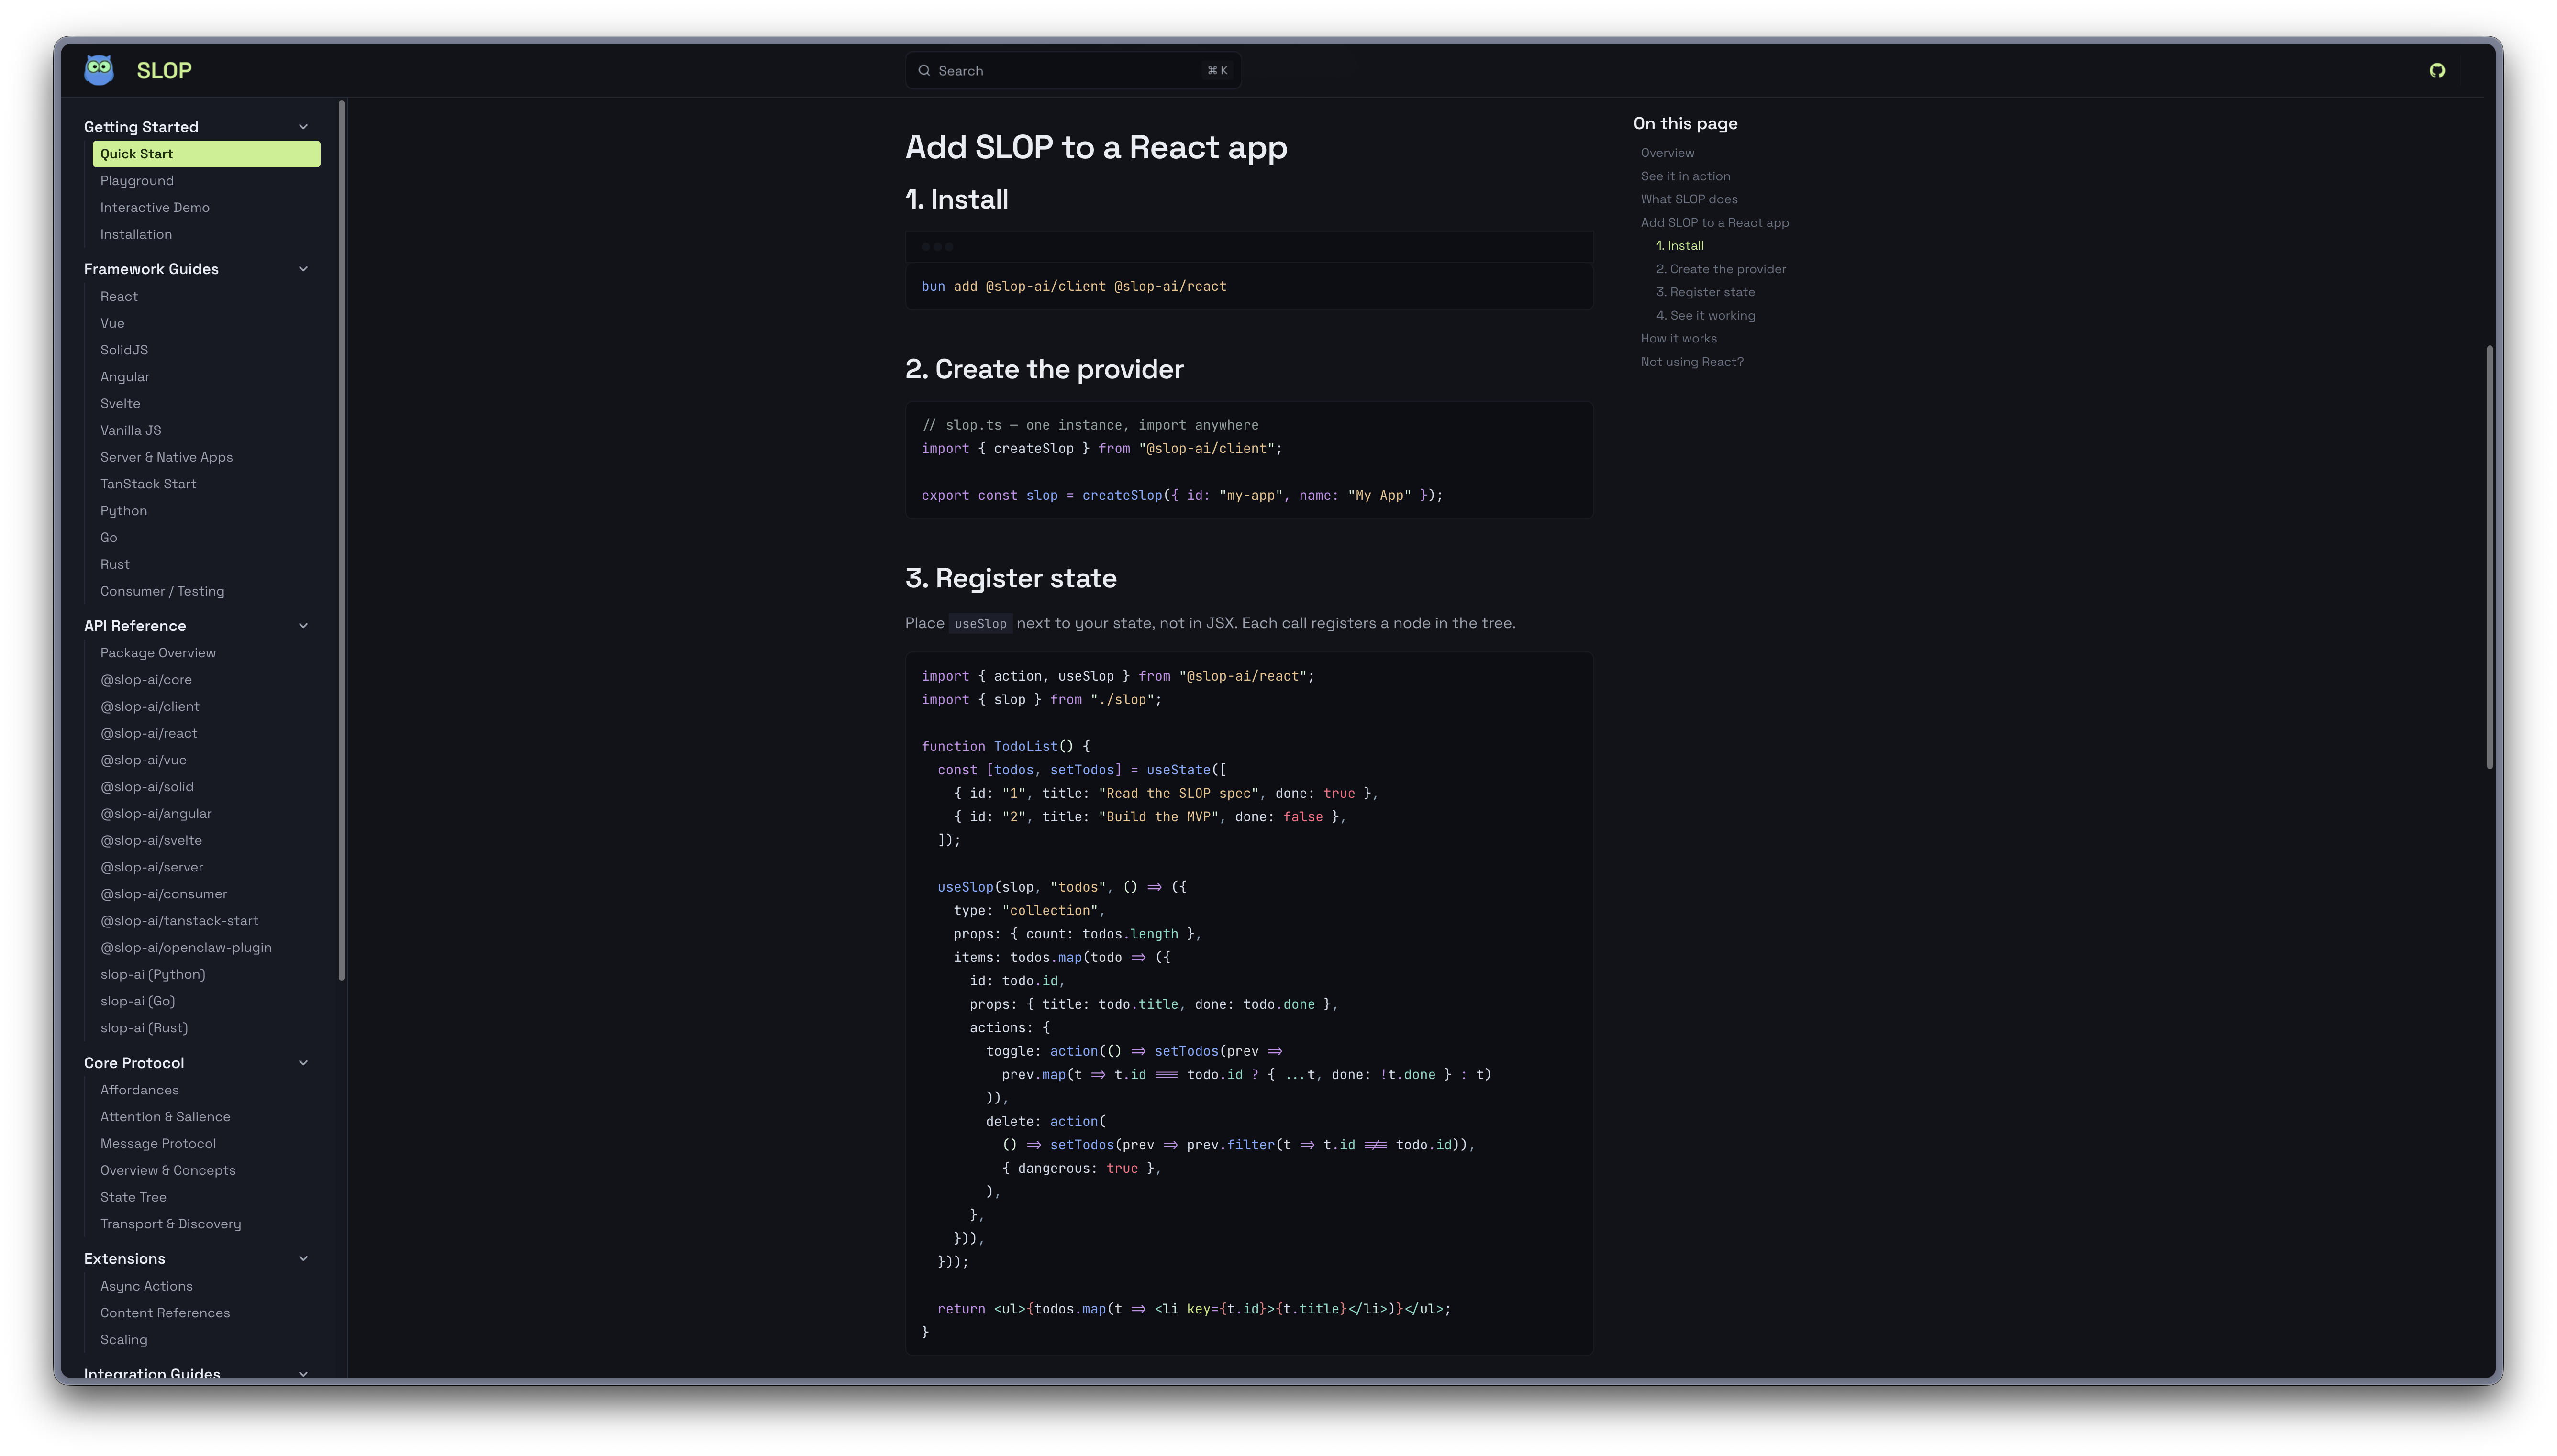Screen dimensions: 2557x1456
Task: Open @slop-ai/openclaw-plugin reference
Action: pyautogui.click(x=186, y=948)
